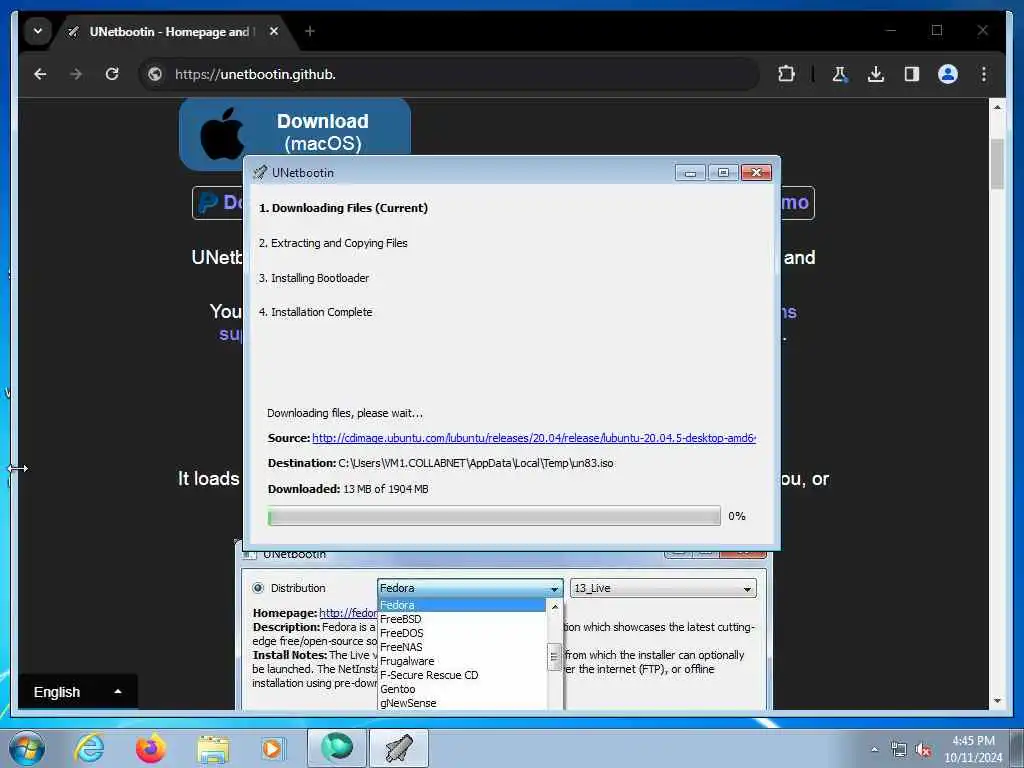This screenshot has width=1024, height=768.
Task: Reload the UNetbootin page
Action: [112, 74]
